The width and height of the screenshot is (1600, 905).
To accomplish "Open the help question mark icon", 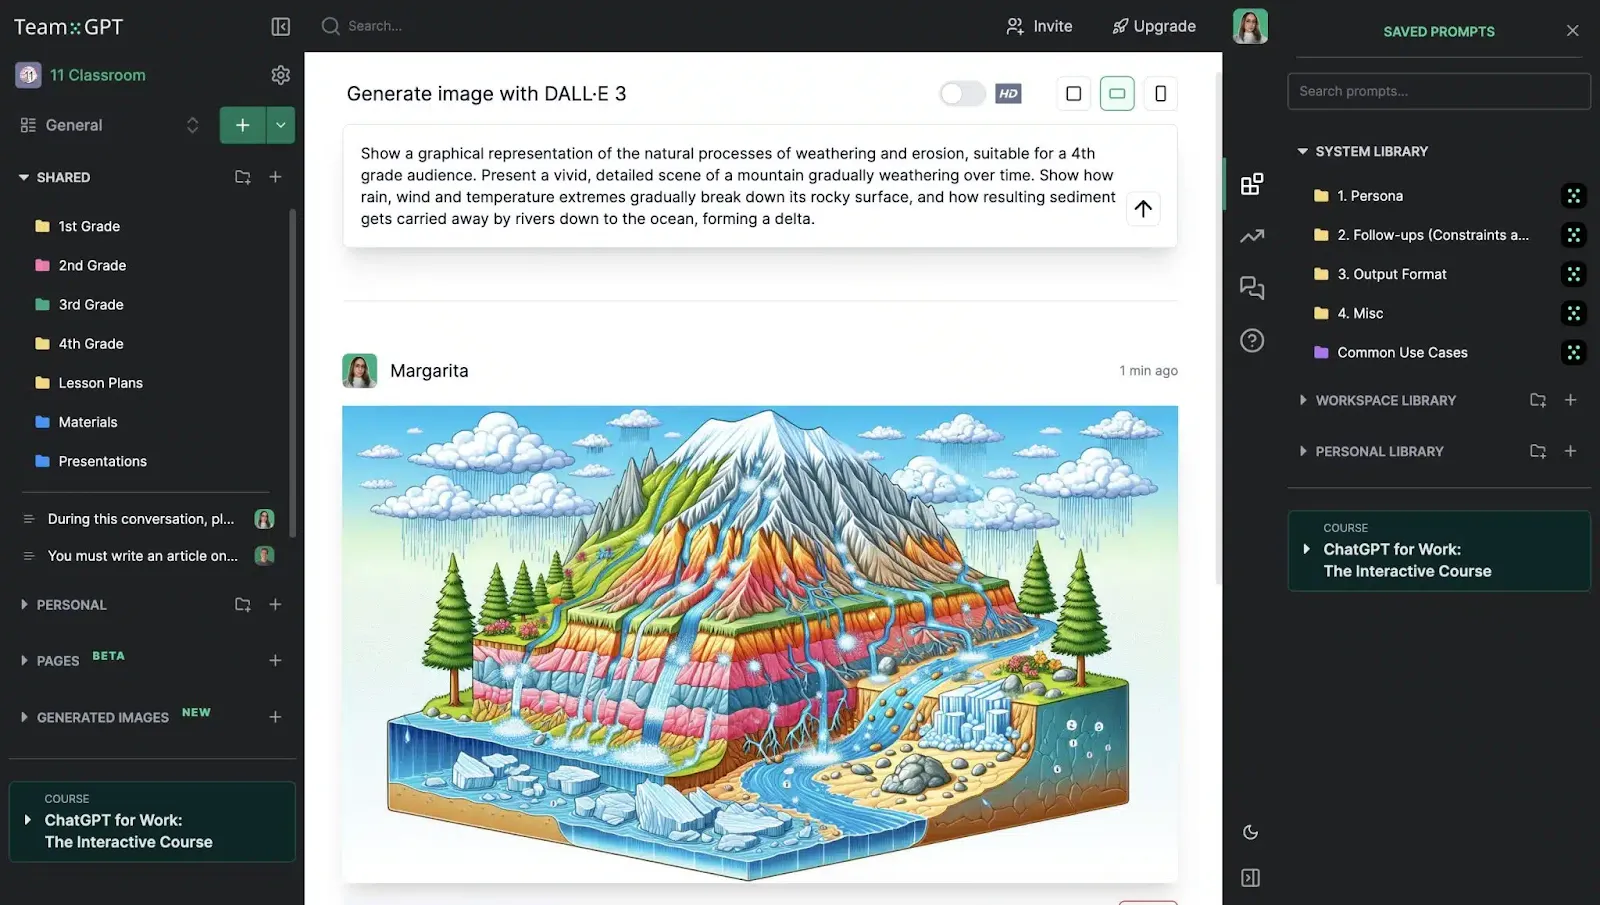I will [1252, 340].
